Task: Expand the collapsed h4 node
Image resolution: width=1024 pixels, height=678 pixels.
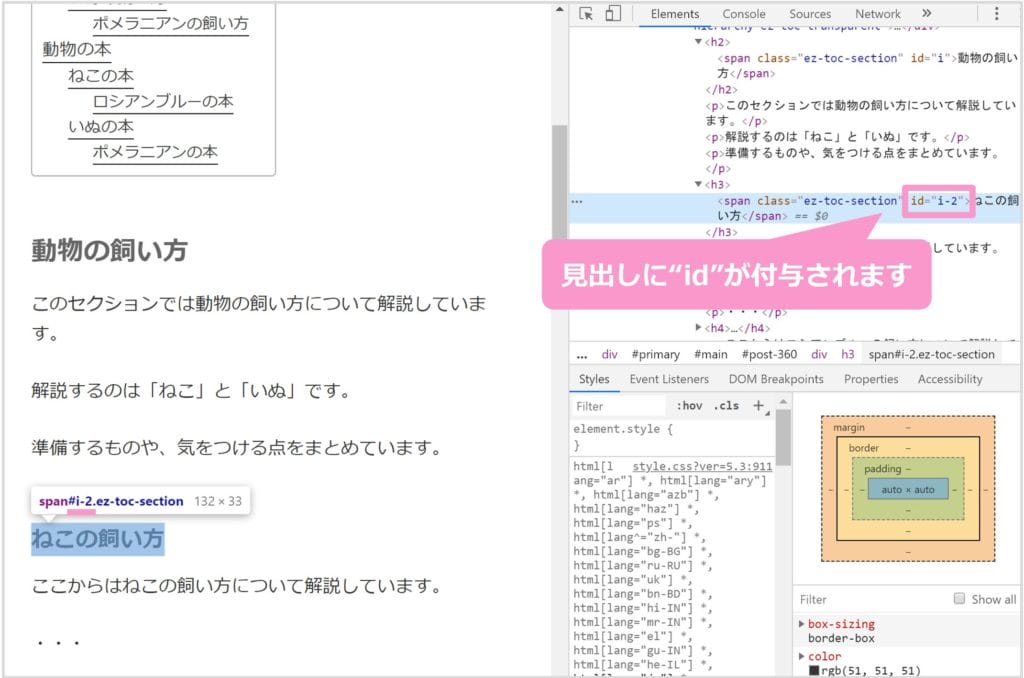Action: 698,327
